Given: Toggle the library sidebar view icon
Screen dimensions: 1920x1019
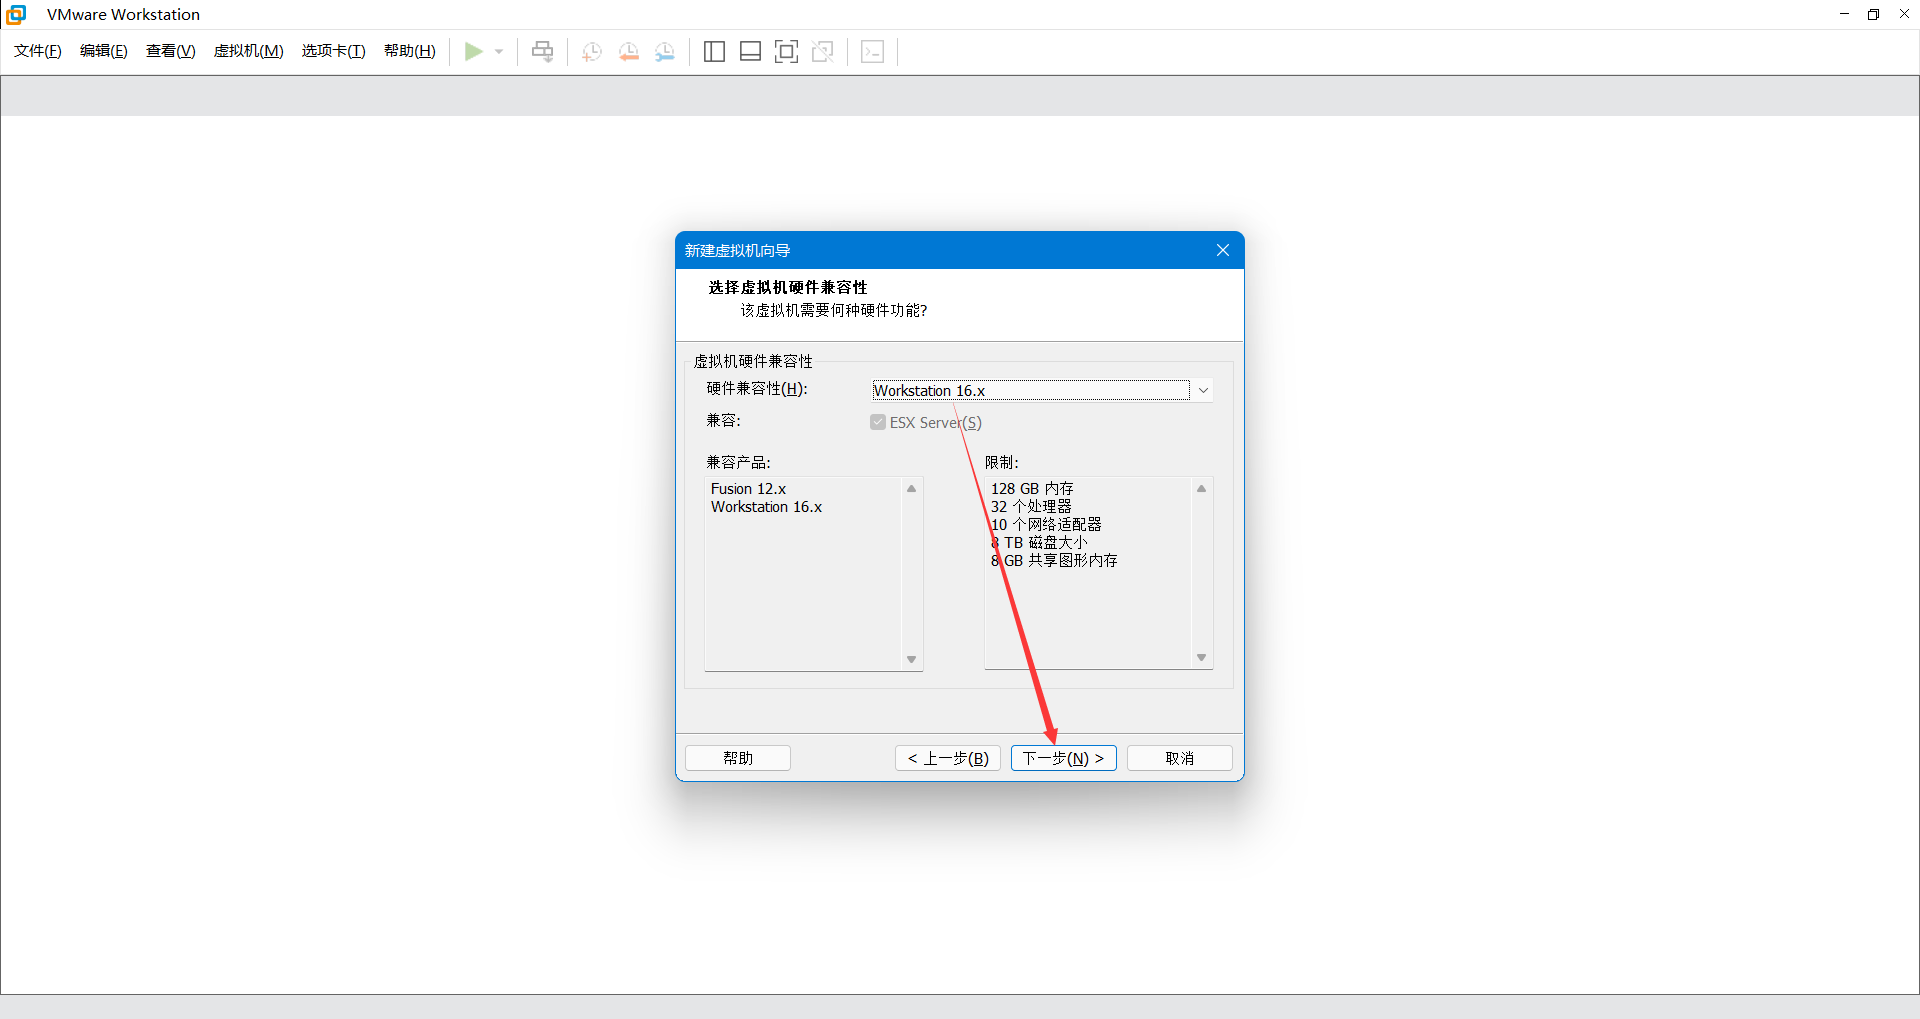Looking at the screenshot, I should click(714, 52).
